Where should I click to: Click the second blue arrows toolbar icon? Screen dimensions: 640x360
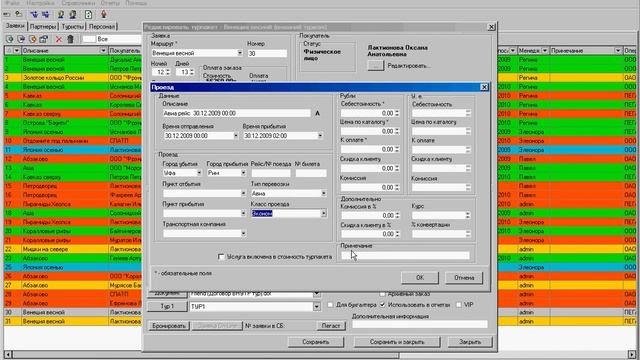[x=45, y=15]
